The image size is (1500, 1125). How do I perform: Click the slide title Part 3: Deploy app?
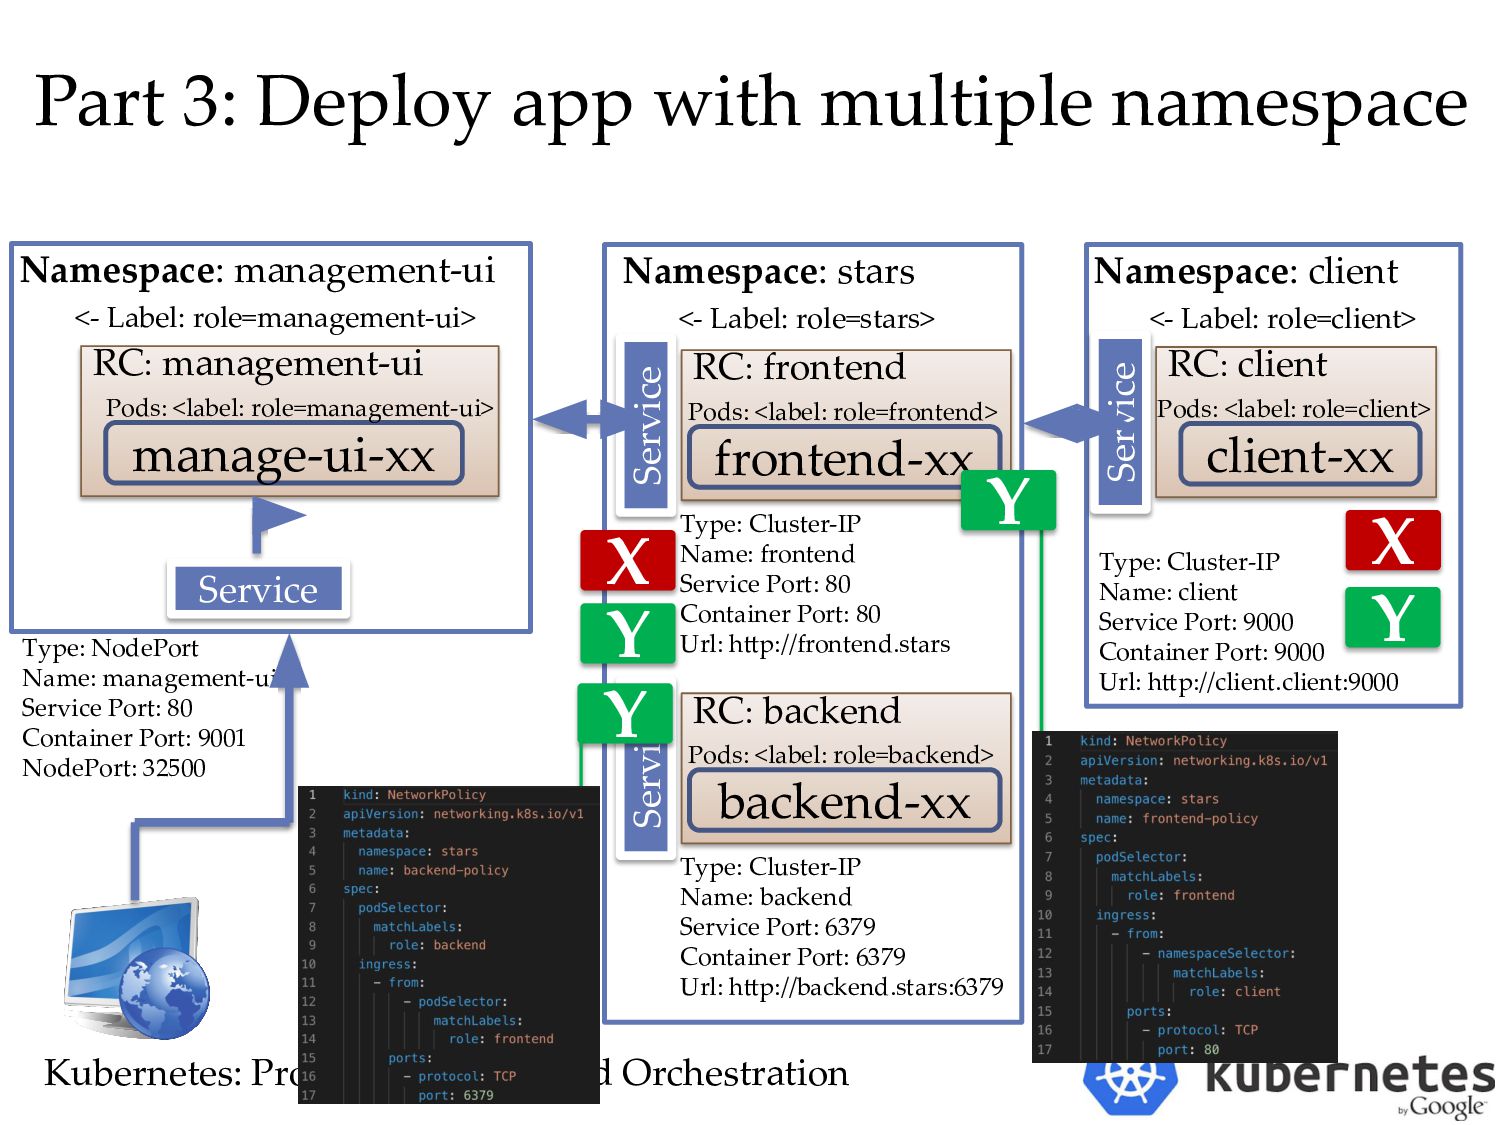pyautogui.click(x=750, y=101)
